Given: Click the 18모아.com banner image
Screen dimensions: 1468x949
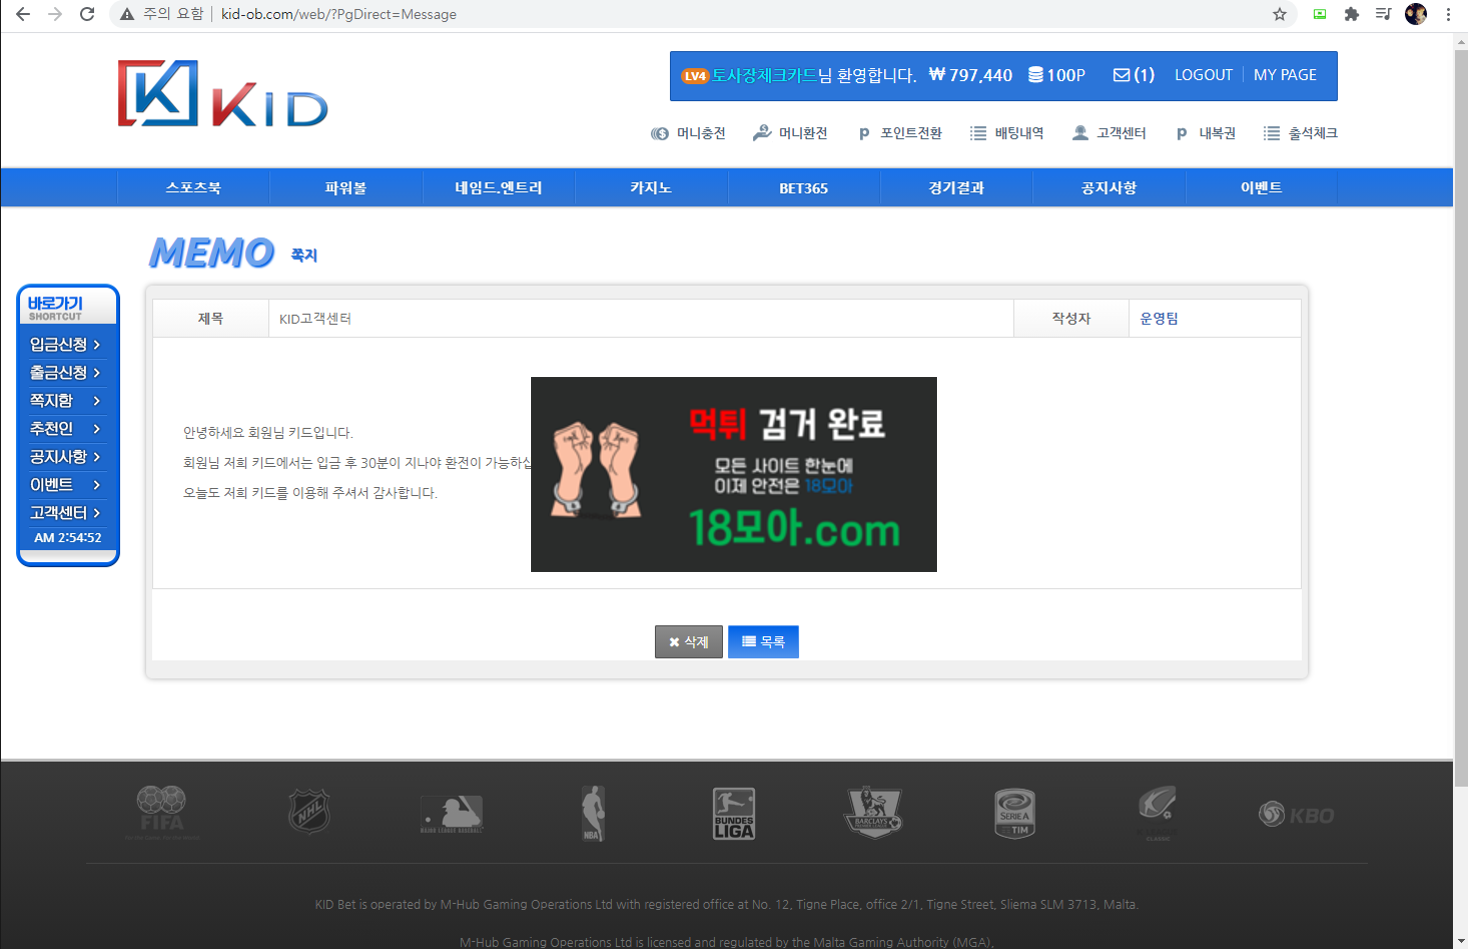Looking at the screenshot, I should coord(734,474).
